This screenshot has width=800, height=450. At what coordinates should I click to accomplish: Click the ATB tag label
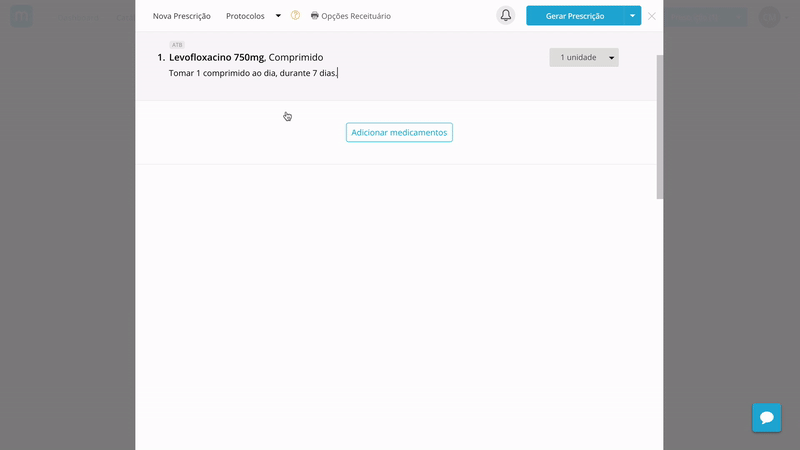click(177, 45)
